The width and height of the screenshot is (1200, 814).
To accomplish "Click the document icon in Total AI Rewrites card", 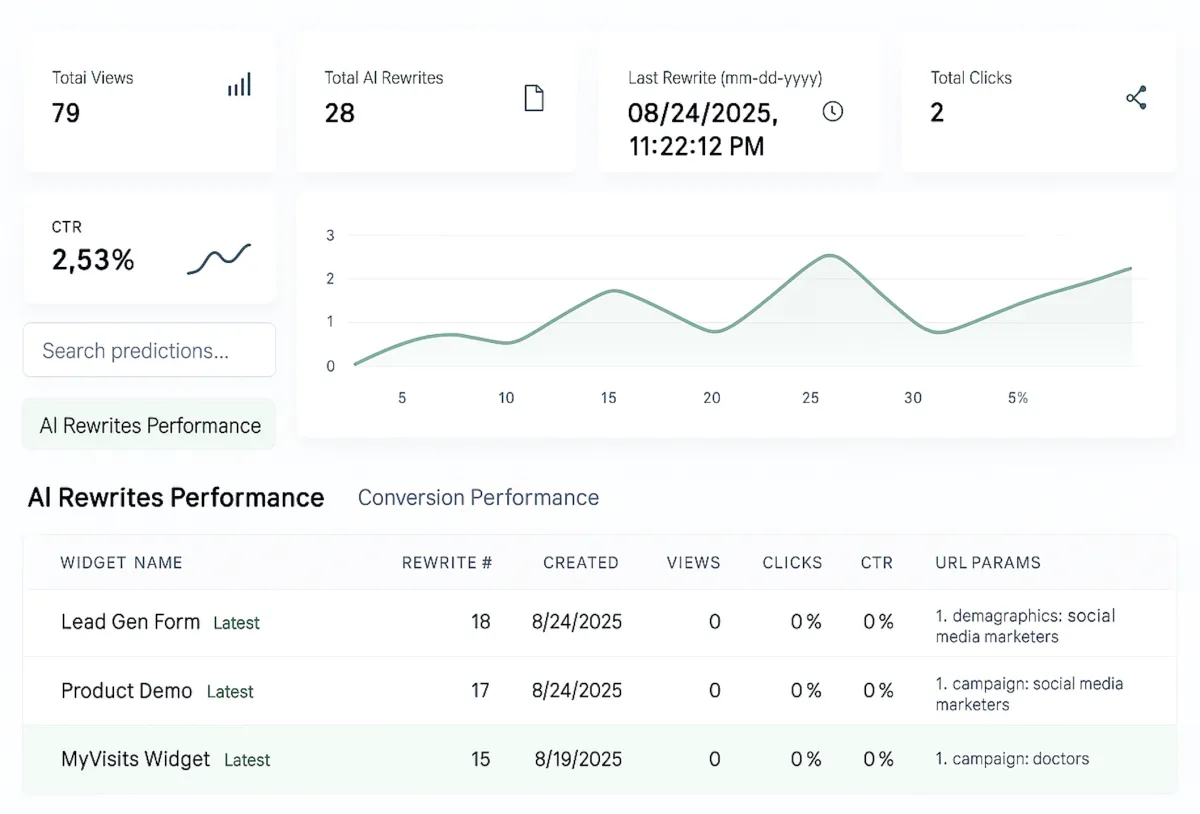I will (534, 98).
